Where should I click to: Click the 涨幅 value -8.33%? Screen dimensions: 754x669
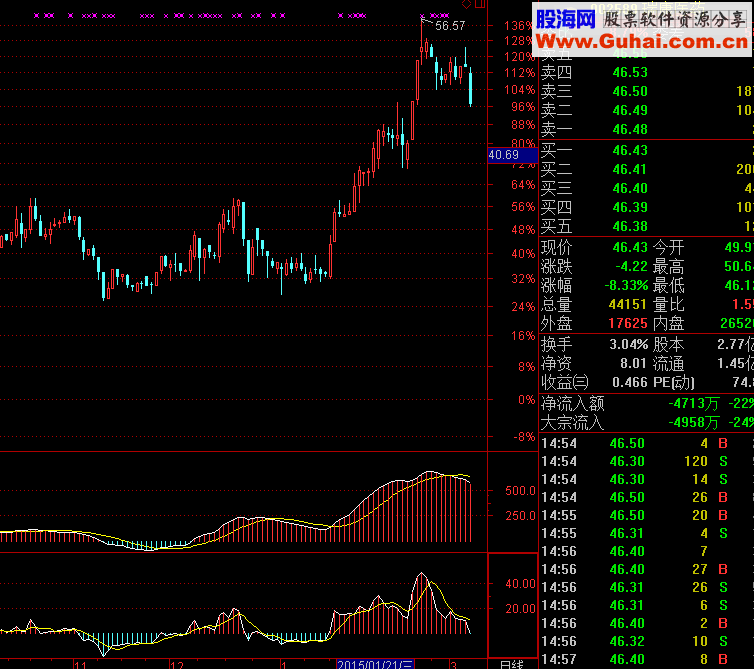(x=626, y=286)
